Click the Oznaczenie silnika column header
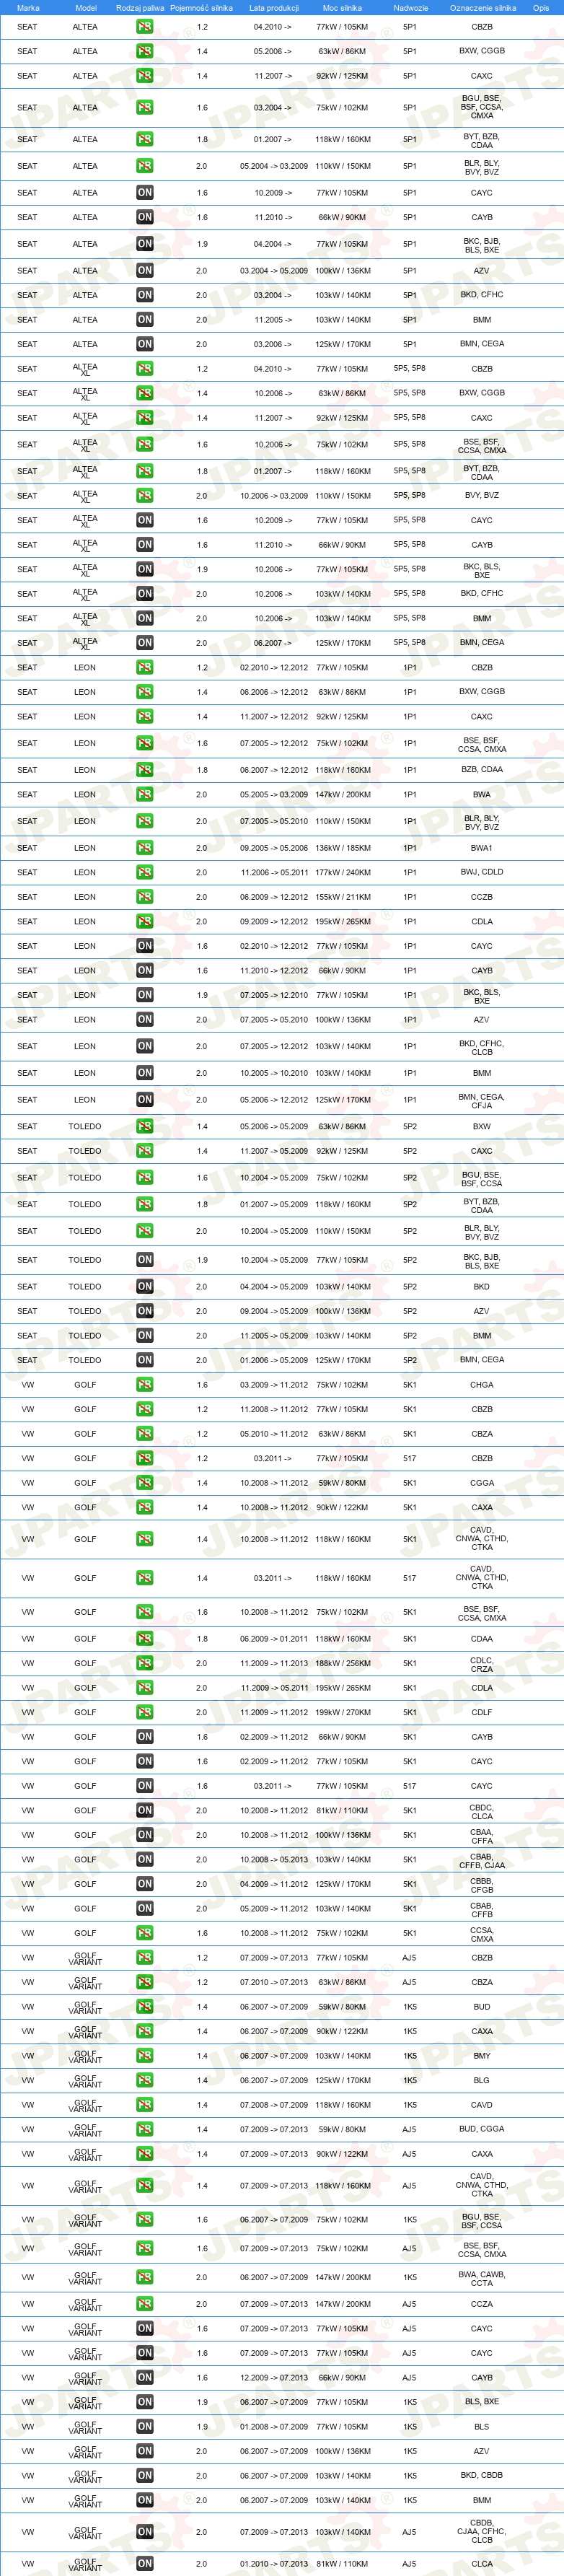564x2576 pixels. (x=483, y=7)
